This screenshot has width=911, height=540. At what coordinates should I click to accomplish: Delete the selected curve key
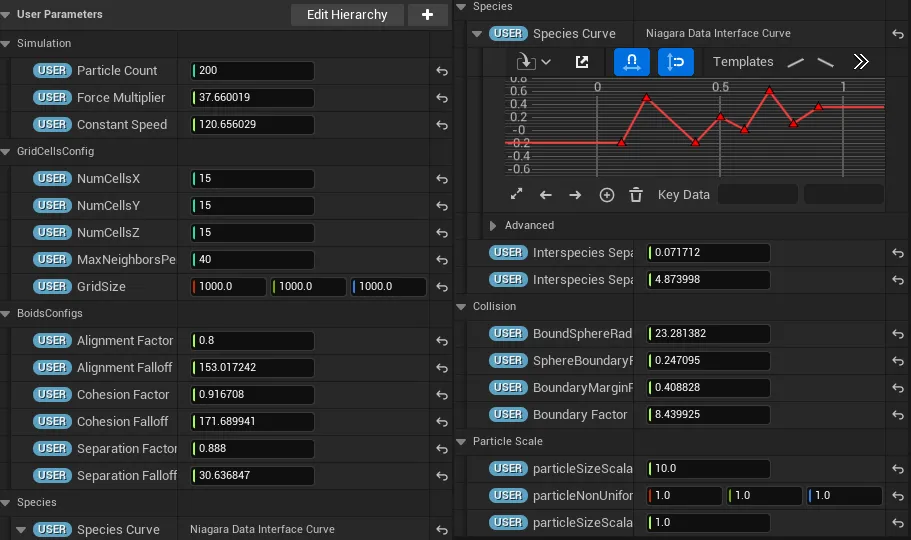click(636, 195)
